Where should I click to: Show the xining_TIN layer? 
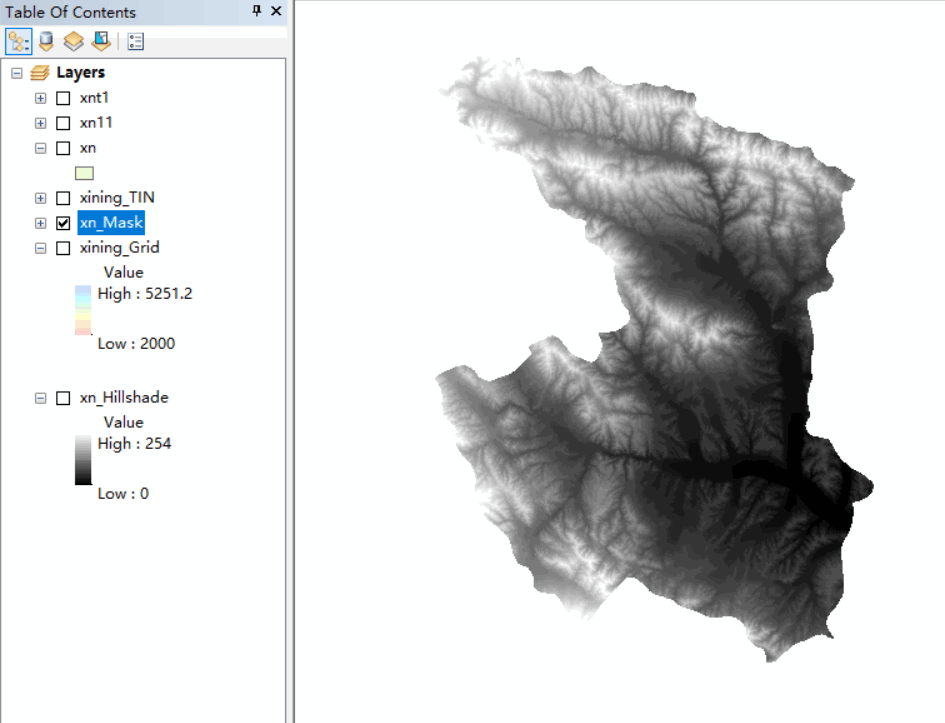pos(63,198)
